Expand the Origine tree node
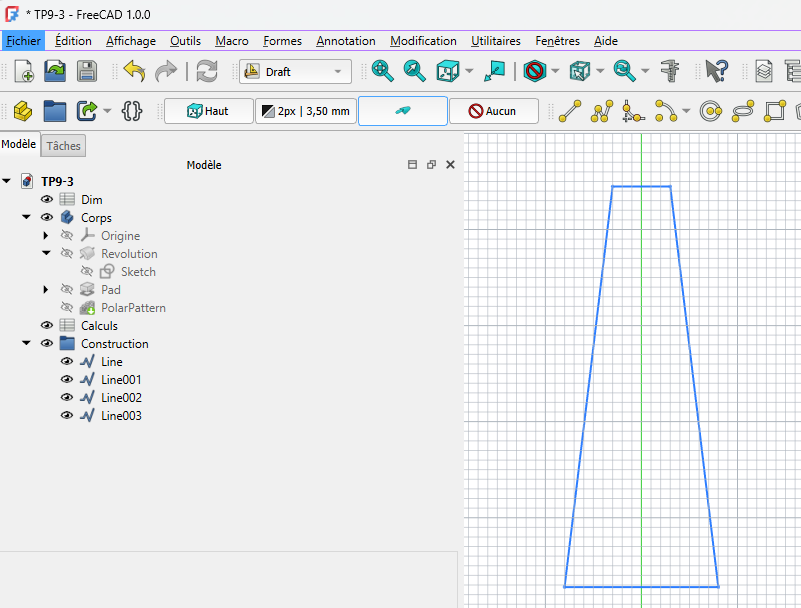The image size is (801, 608). 46,236
